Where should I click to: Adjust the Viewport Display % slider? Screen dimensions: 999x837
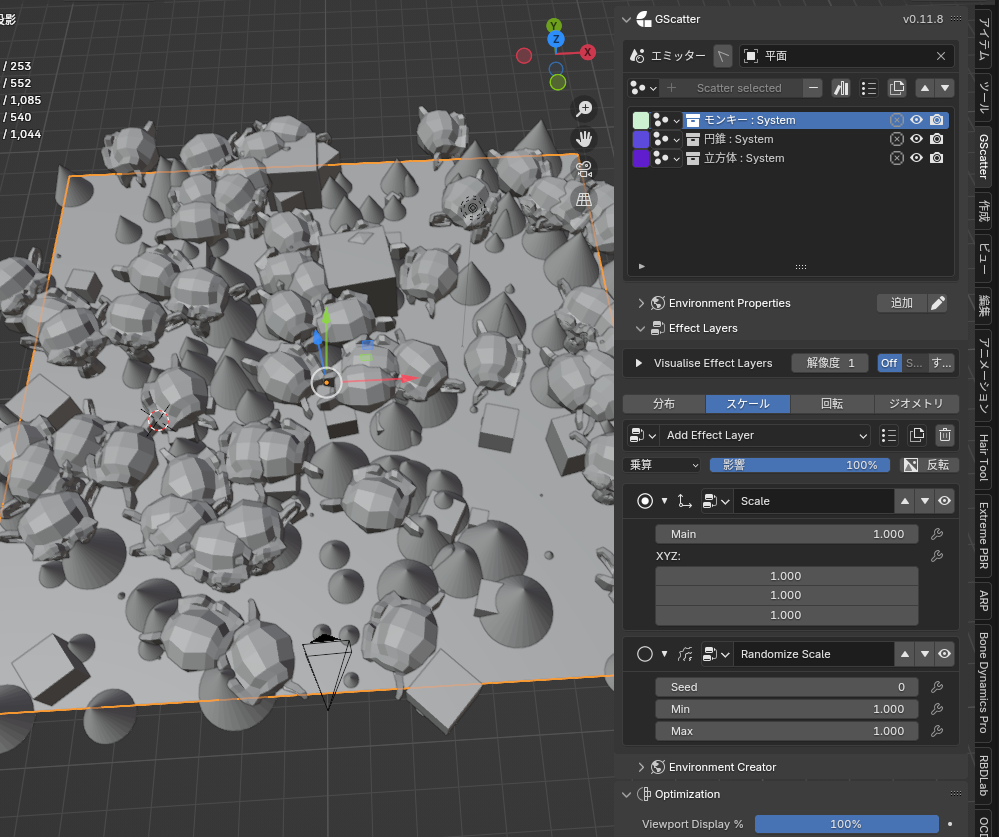click(x=846, y=824)
